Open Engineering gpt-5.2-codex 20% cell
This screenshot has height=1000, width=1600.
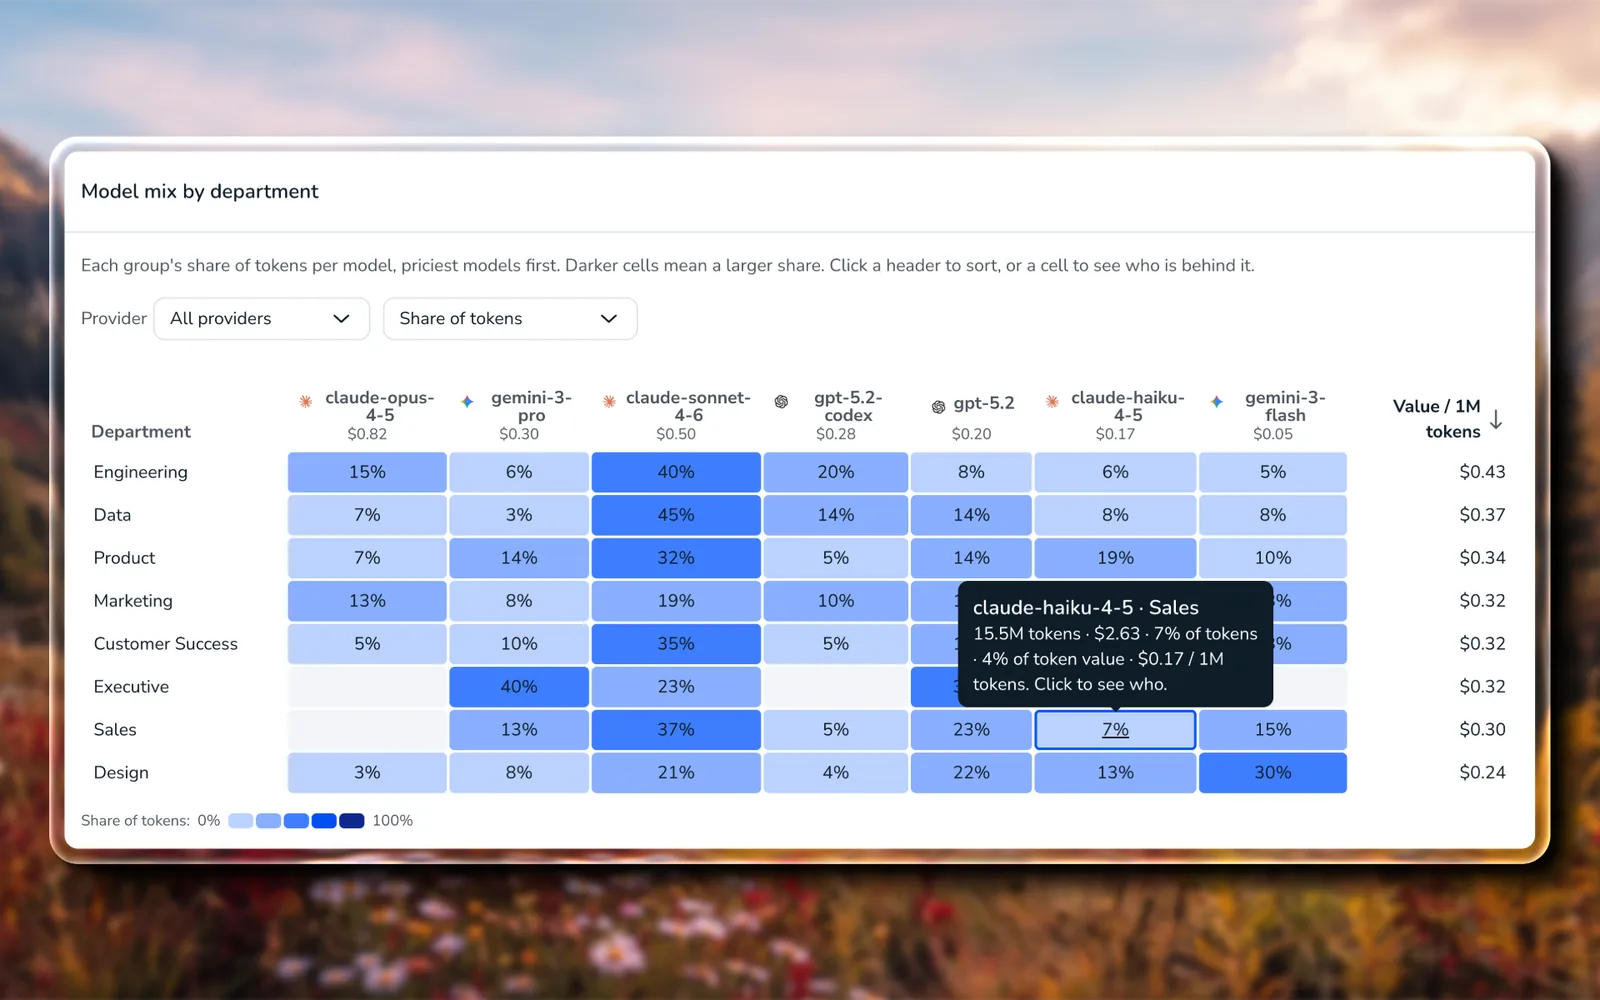(836, 472)
